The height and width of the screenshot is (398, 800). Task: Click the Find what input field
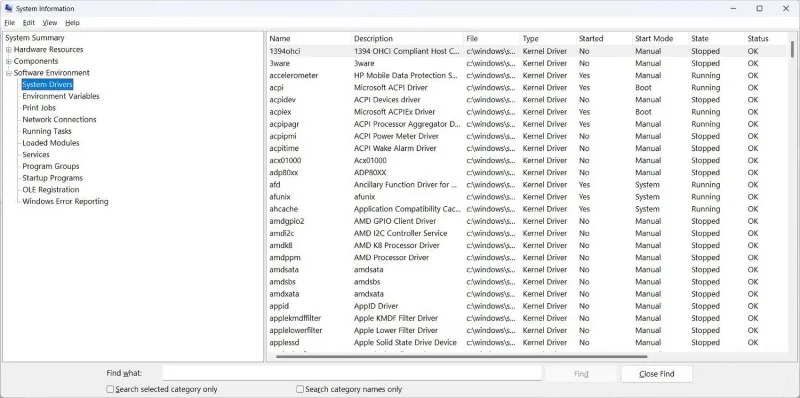[352, 374]
